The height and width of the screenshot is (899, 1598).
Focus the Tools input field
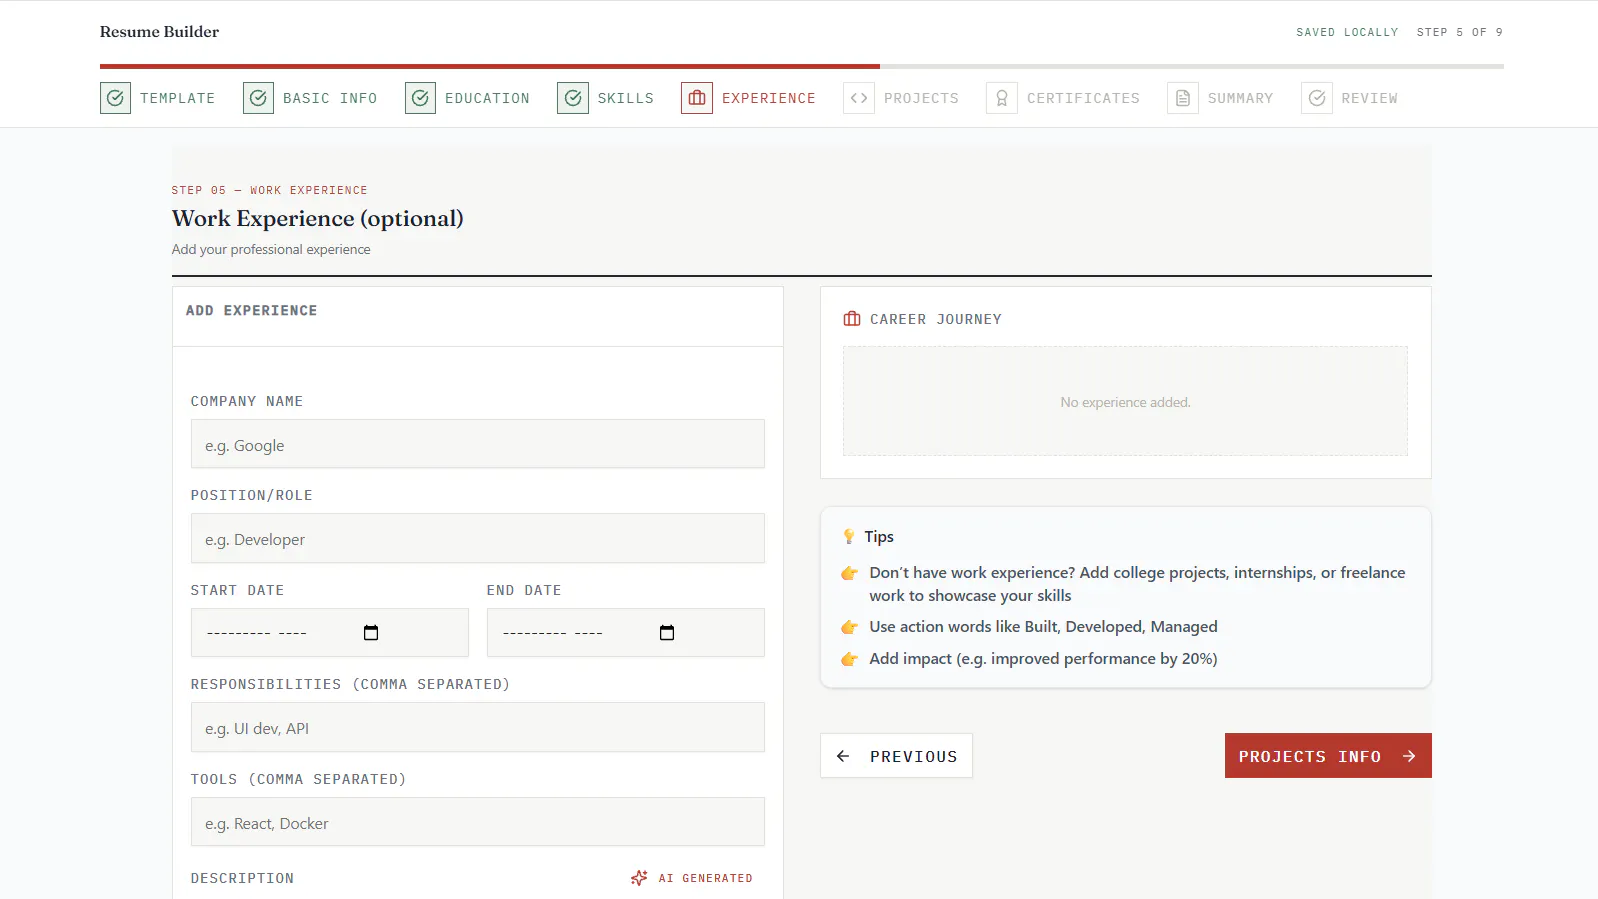tap(478, 822)
